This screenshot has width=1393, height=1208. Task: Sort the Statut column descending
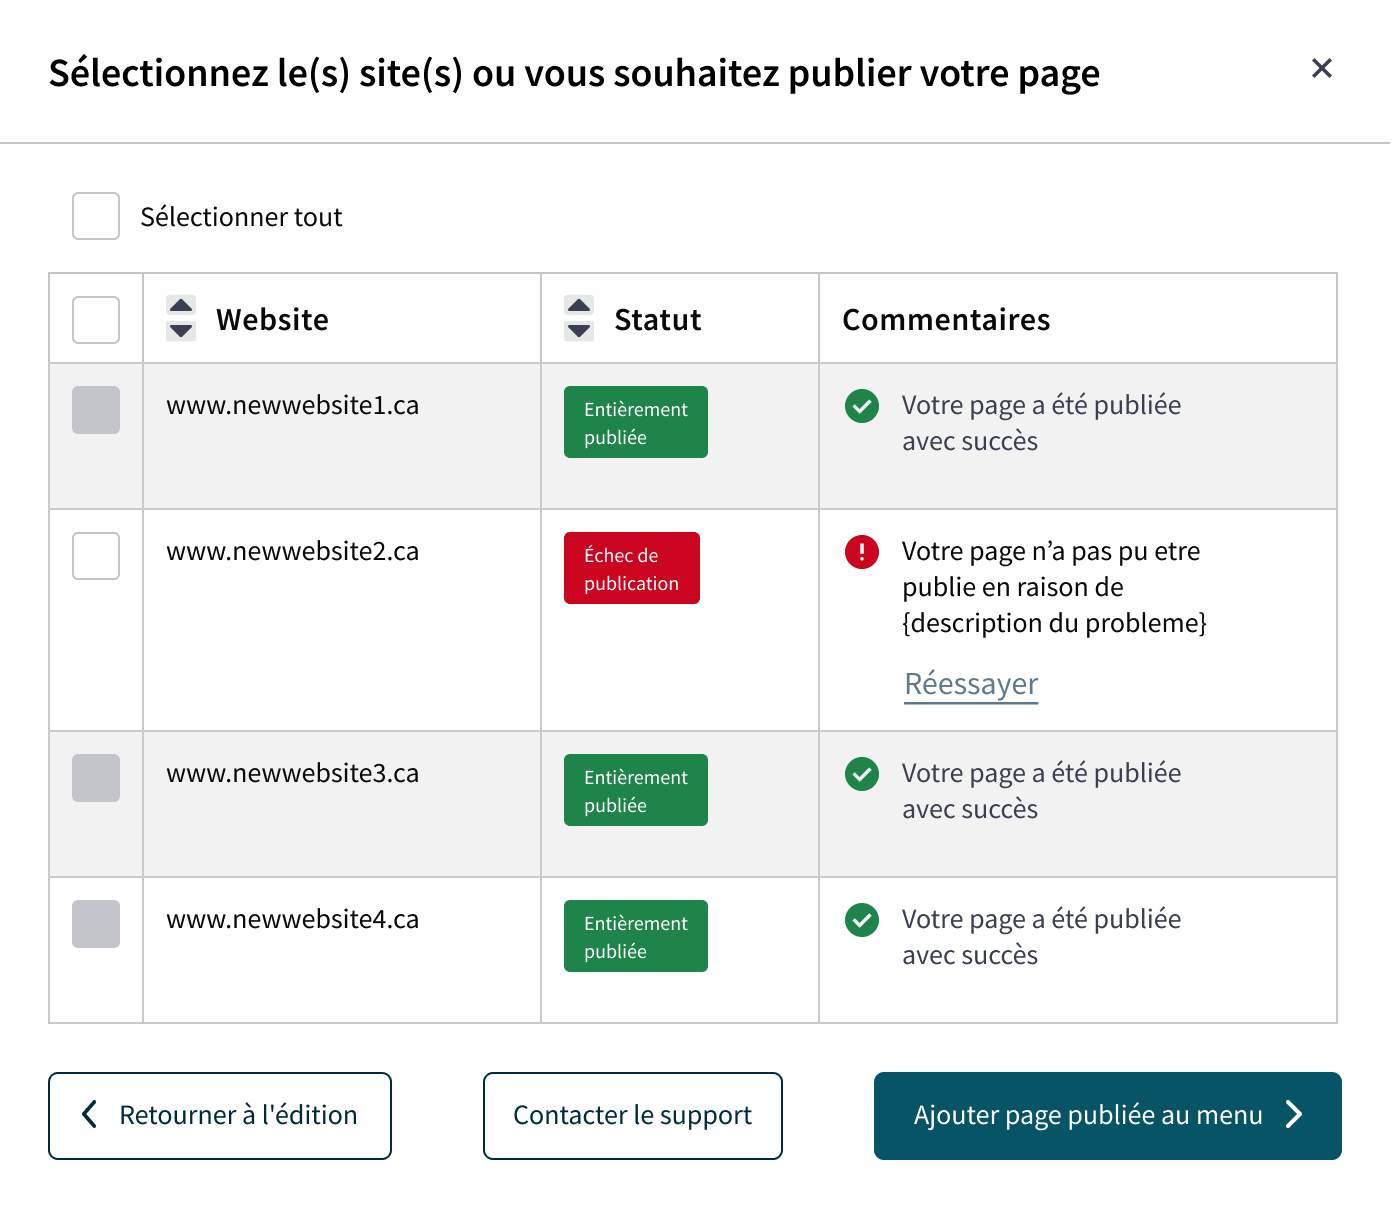coord(579,331)
